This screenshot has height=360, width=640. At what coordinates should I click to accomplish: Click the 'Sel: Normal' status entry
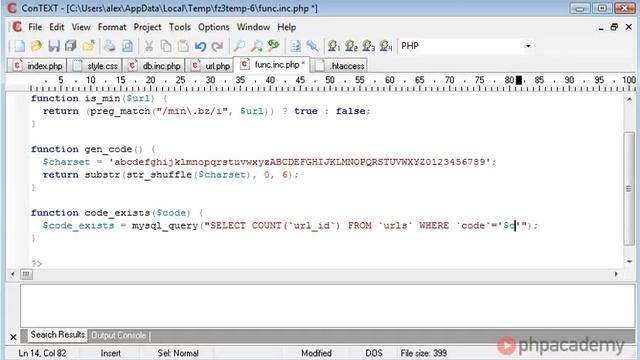[178, 353]
